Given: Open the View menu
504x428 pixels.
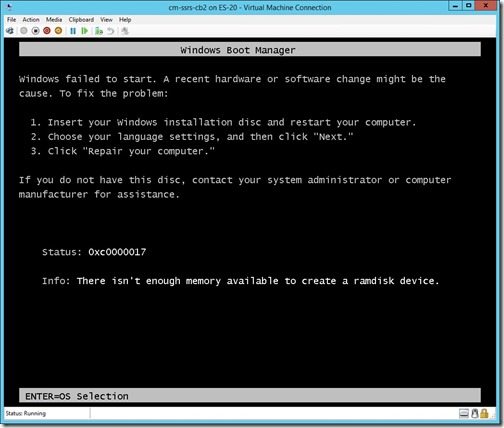Looking at the screenshot, I should (106, 20).
